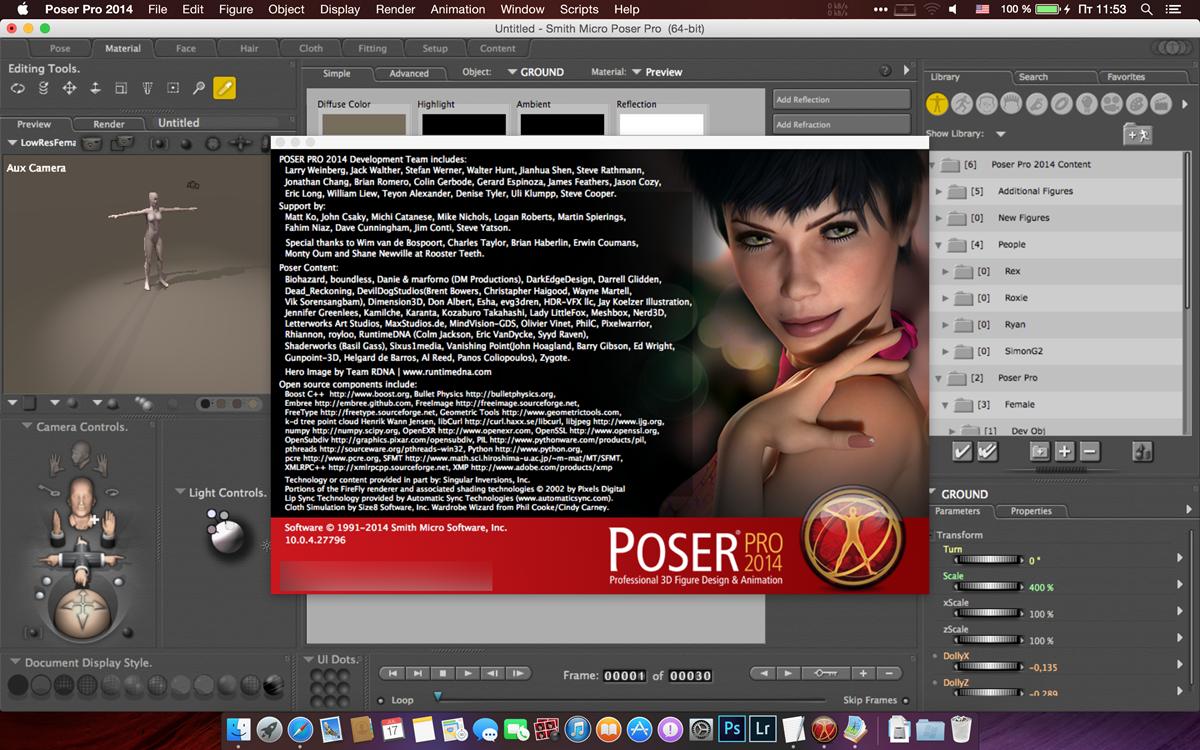Switch to the Render document tab
1200x750 pixels.
(x=109, y=124)
